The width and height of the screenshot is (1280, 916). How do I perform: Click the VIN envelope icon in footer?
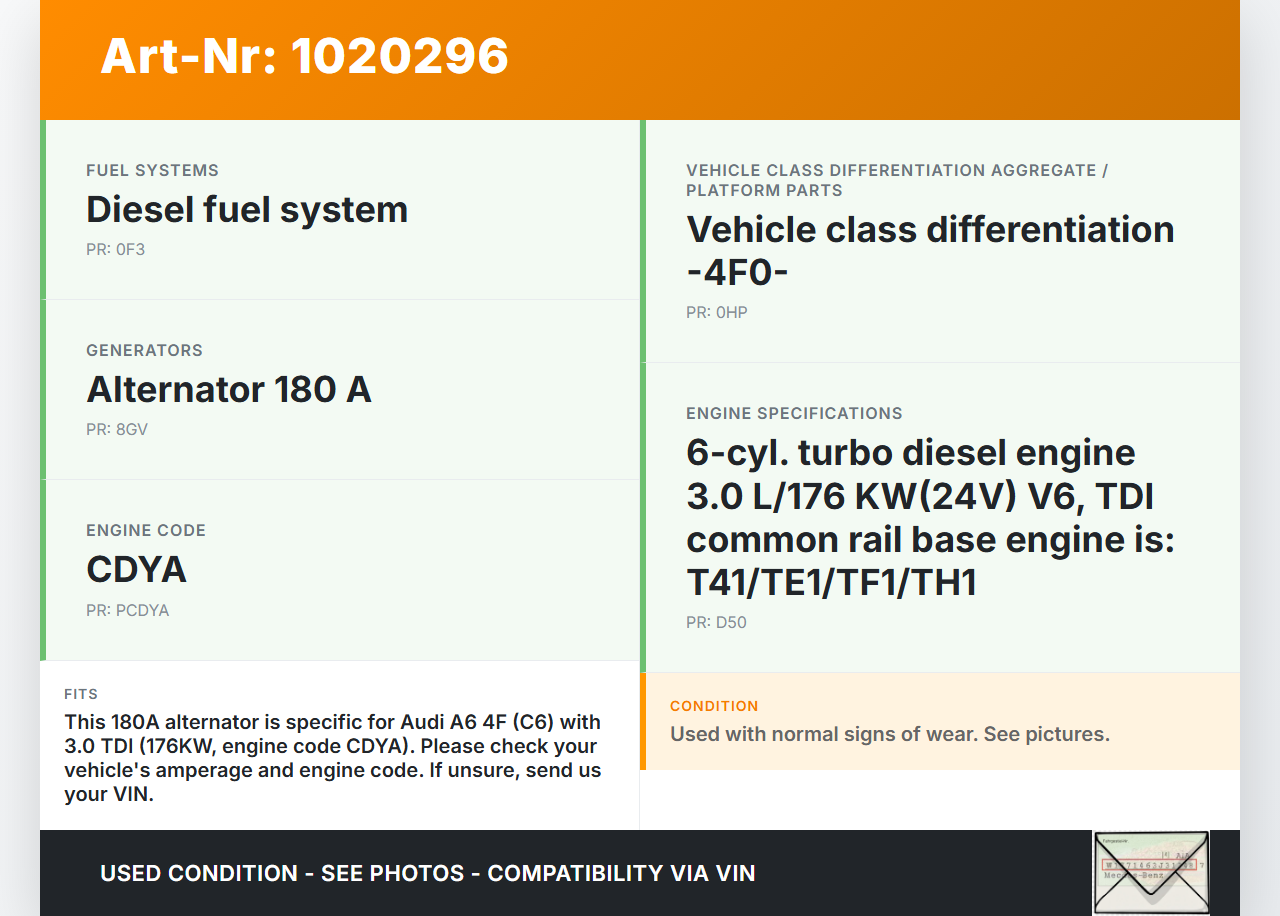tap(1150, 872)
